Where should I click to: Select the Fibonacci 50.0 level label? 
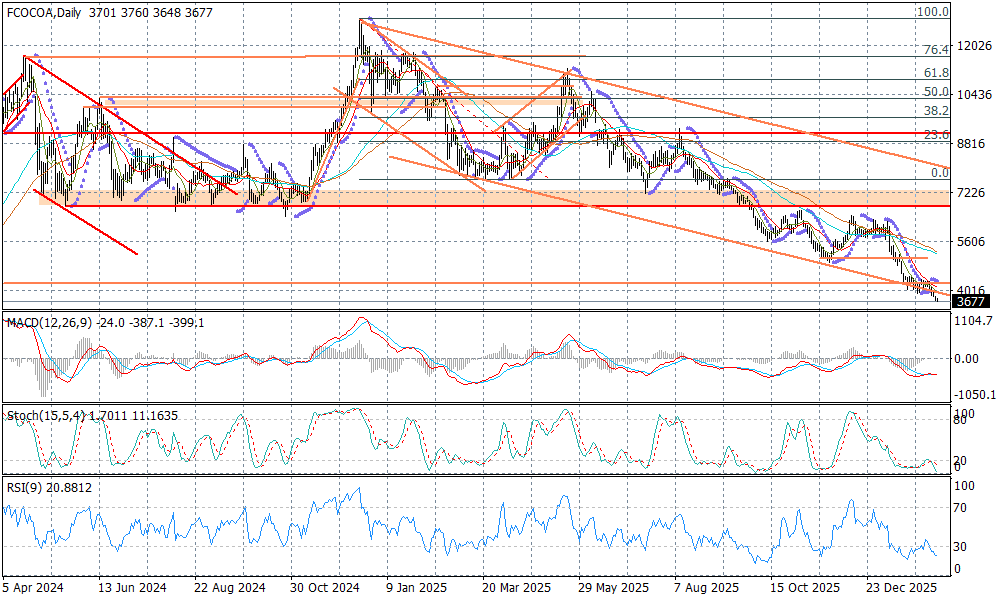[x=934, y=92]
